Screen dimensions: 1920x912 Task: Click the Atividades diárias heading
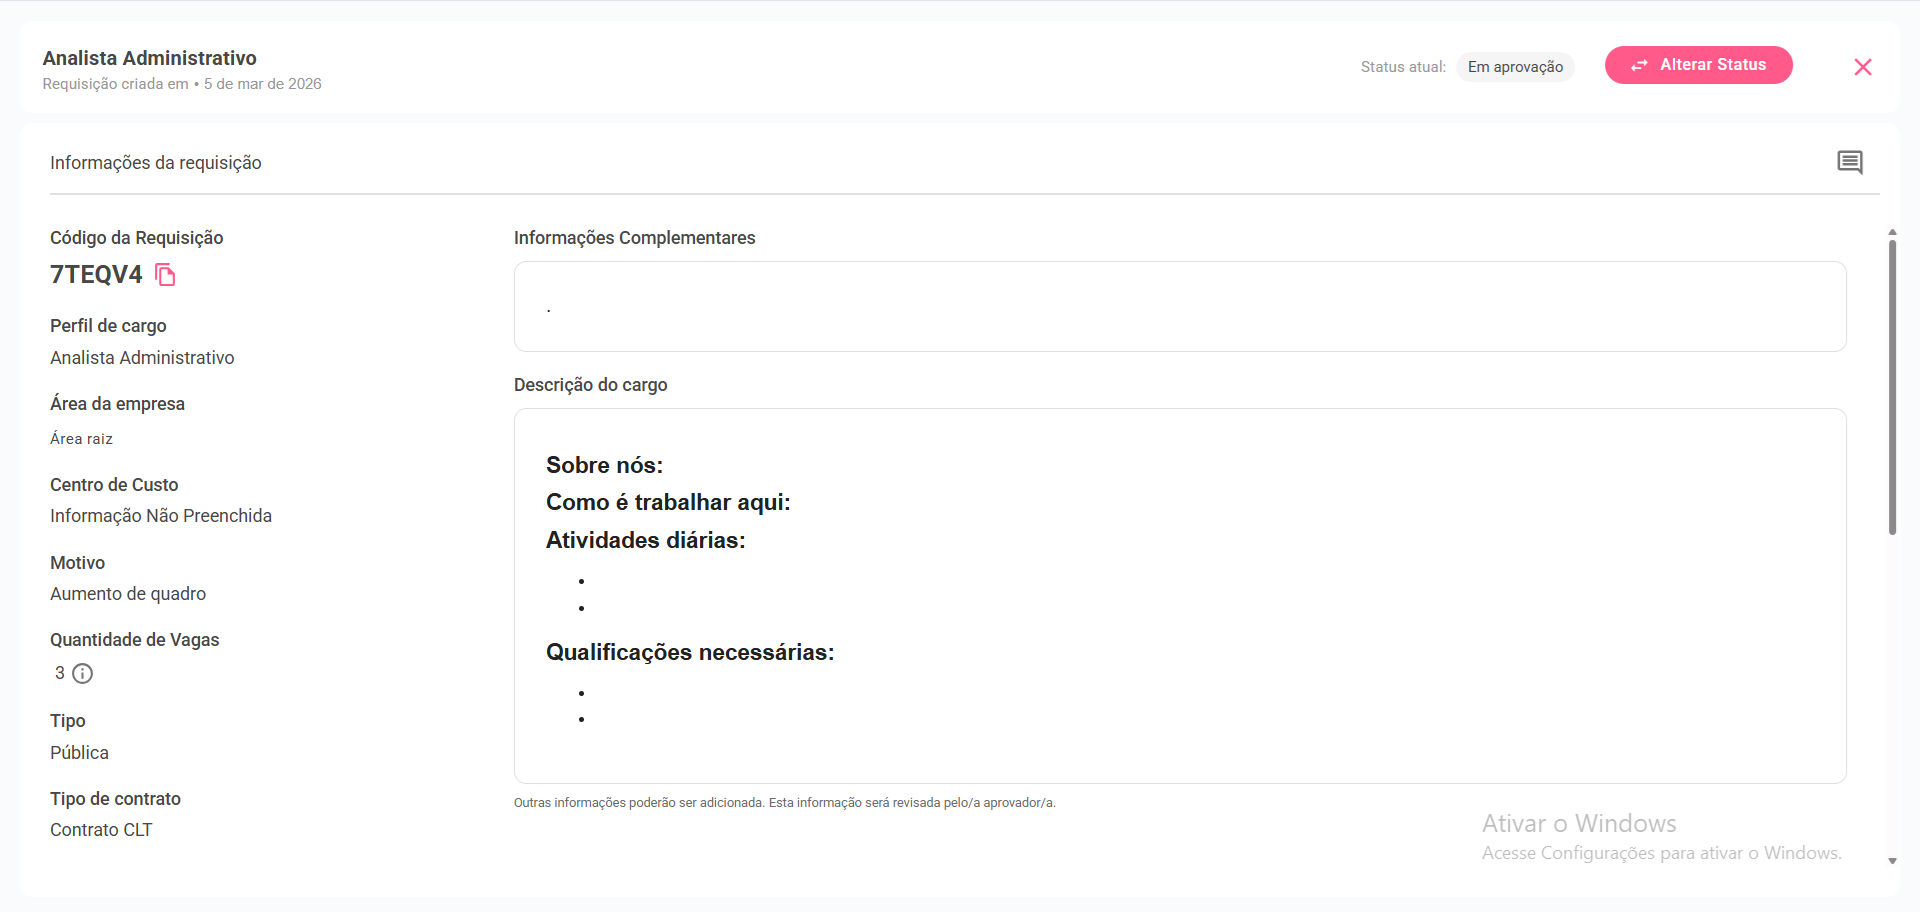645,540
